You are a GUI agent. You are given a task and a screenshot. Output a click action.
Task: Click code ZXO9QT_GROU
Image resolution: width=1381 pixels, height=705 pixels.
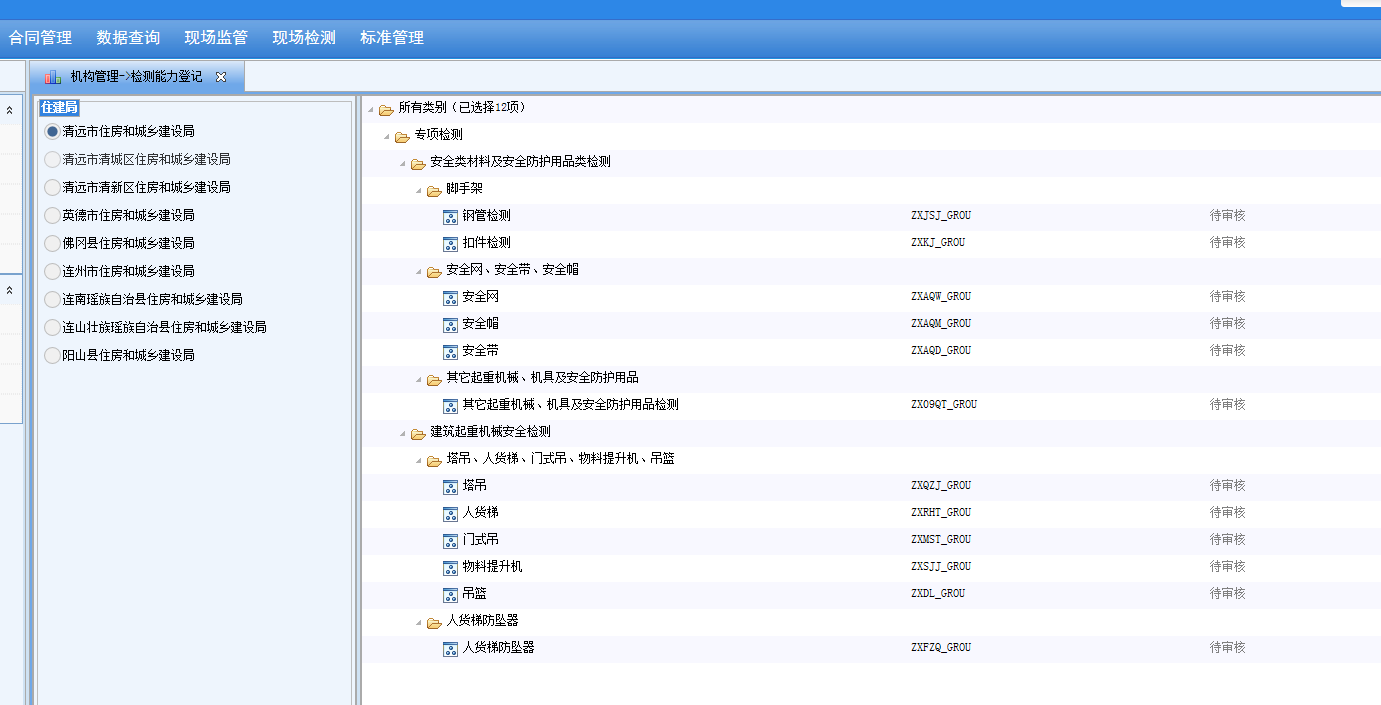coord(944,405)
